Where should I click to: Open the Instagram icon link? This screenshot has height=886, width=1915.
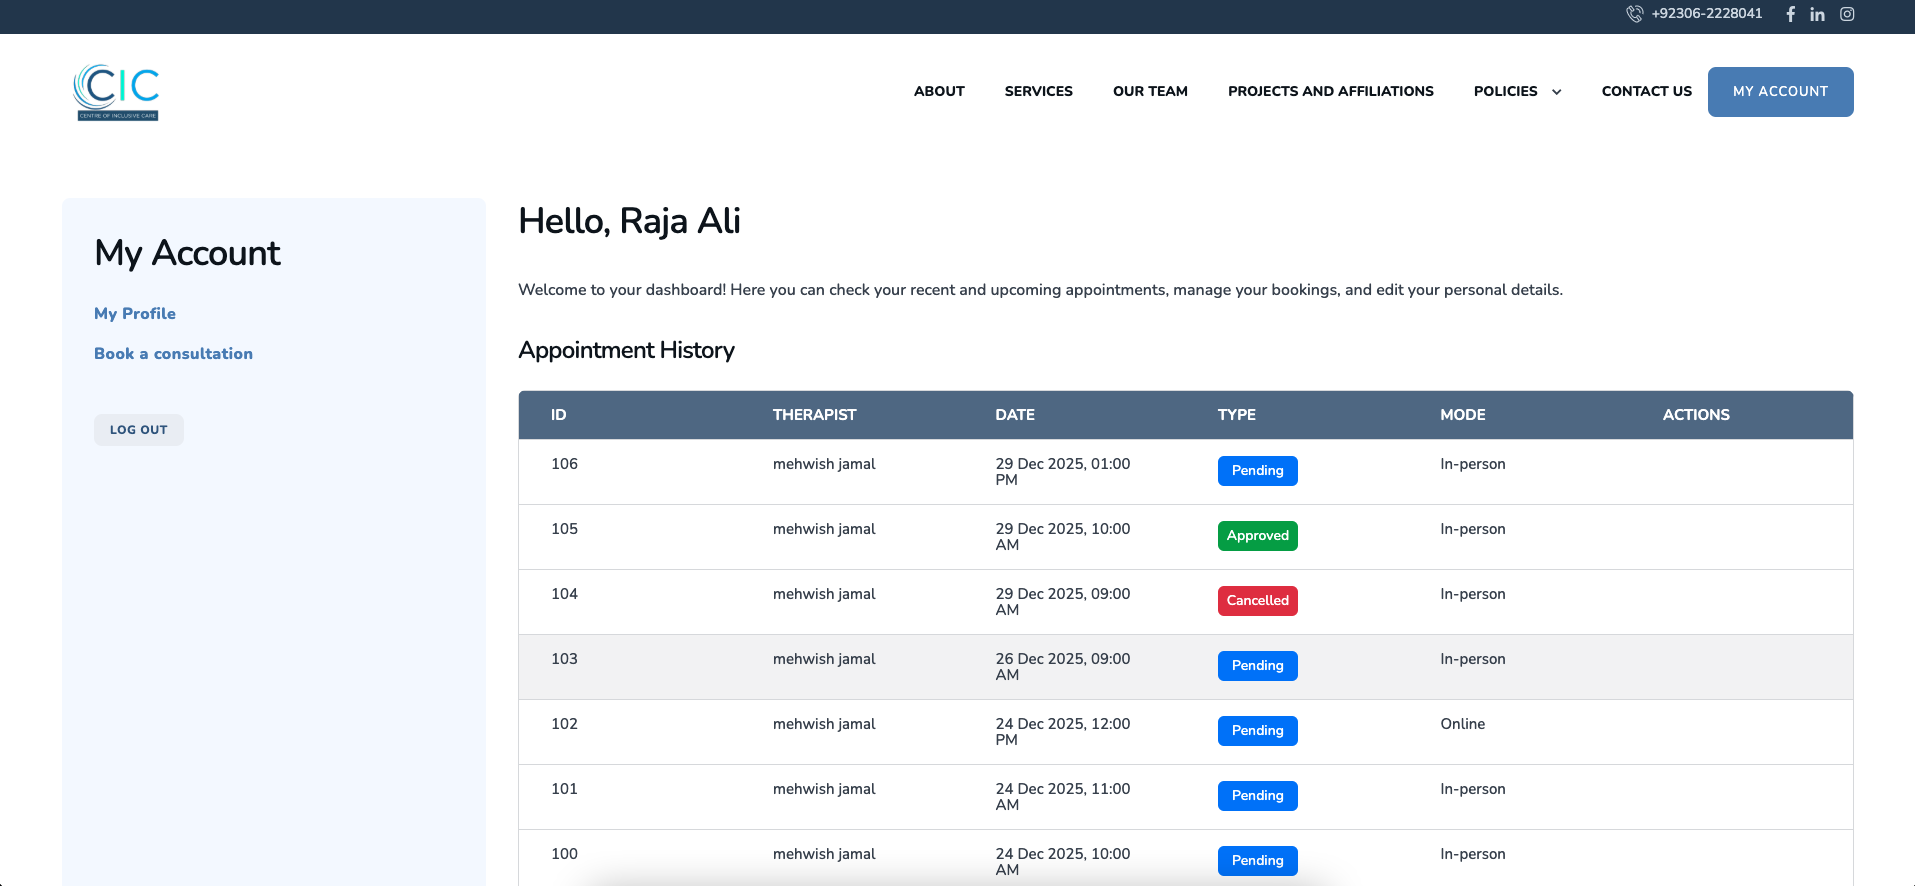(1847, 14)
